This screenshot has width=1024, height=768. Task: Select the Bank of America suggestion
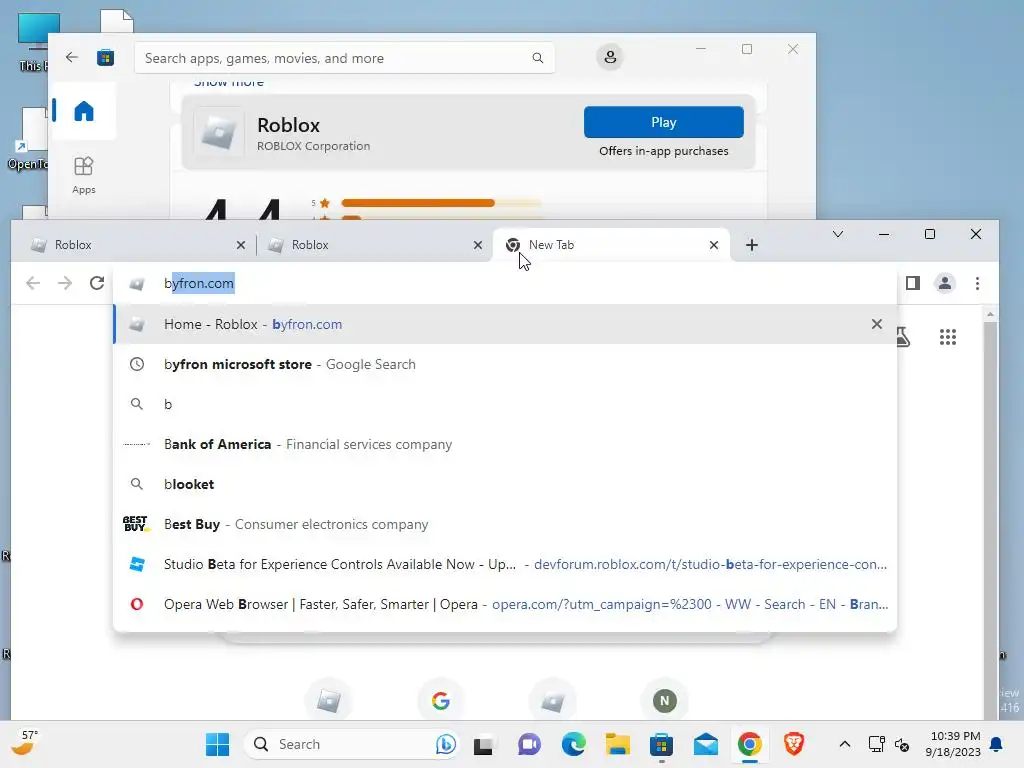pyautogui.click(x=505, y=444)
